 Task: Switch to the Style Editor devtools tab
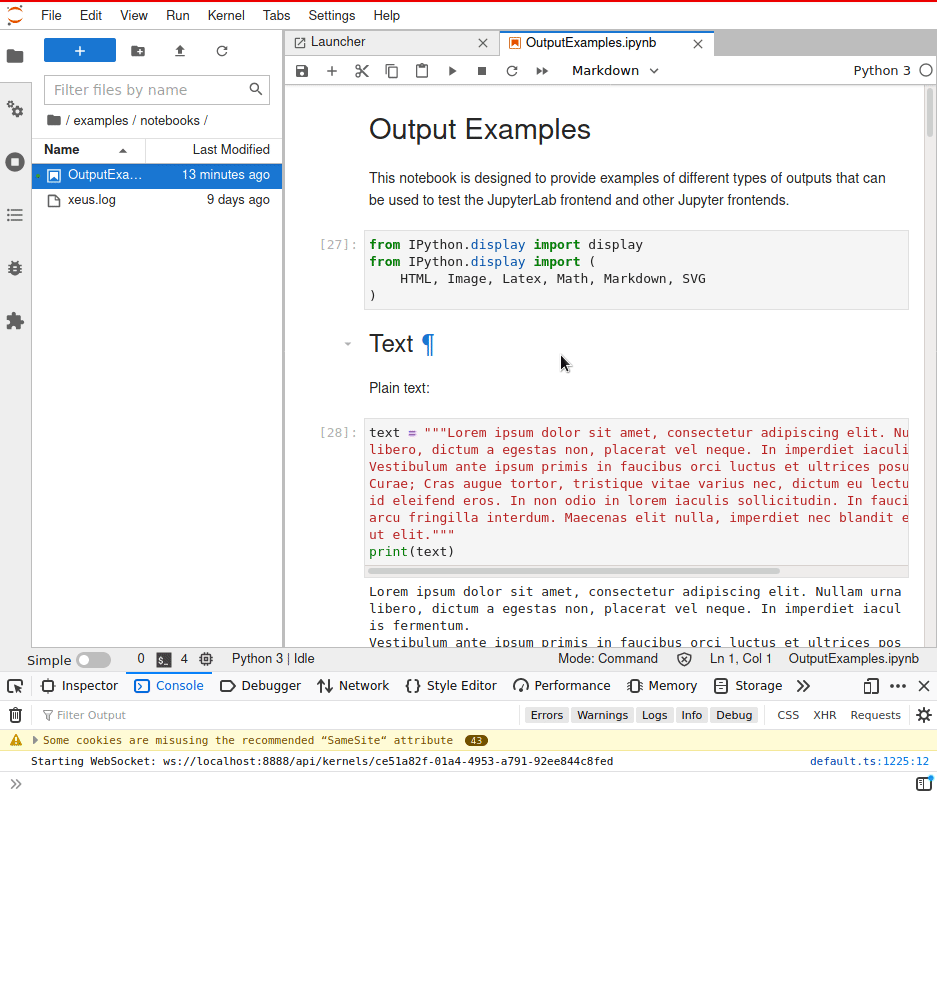point(451,686)
